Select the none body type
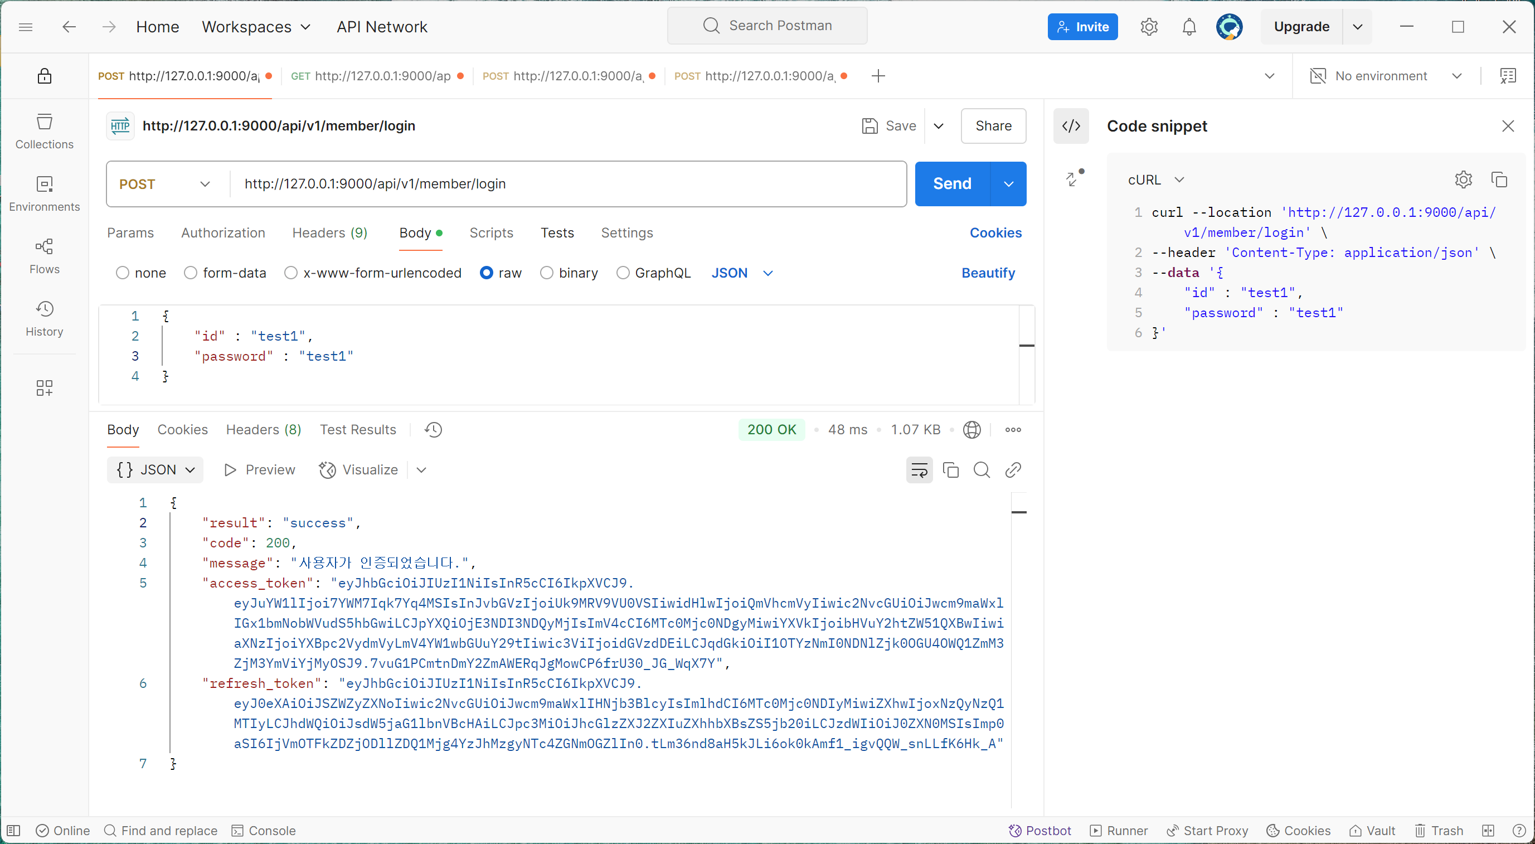 (x=122, y=273)
